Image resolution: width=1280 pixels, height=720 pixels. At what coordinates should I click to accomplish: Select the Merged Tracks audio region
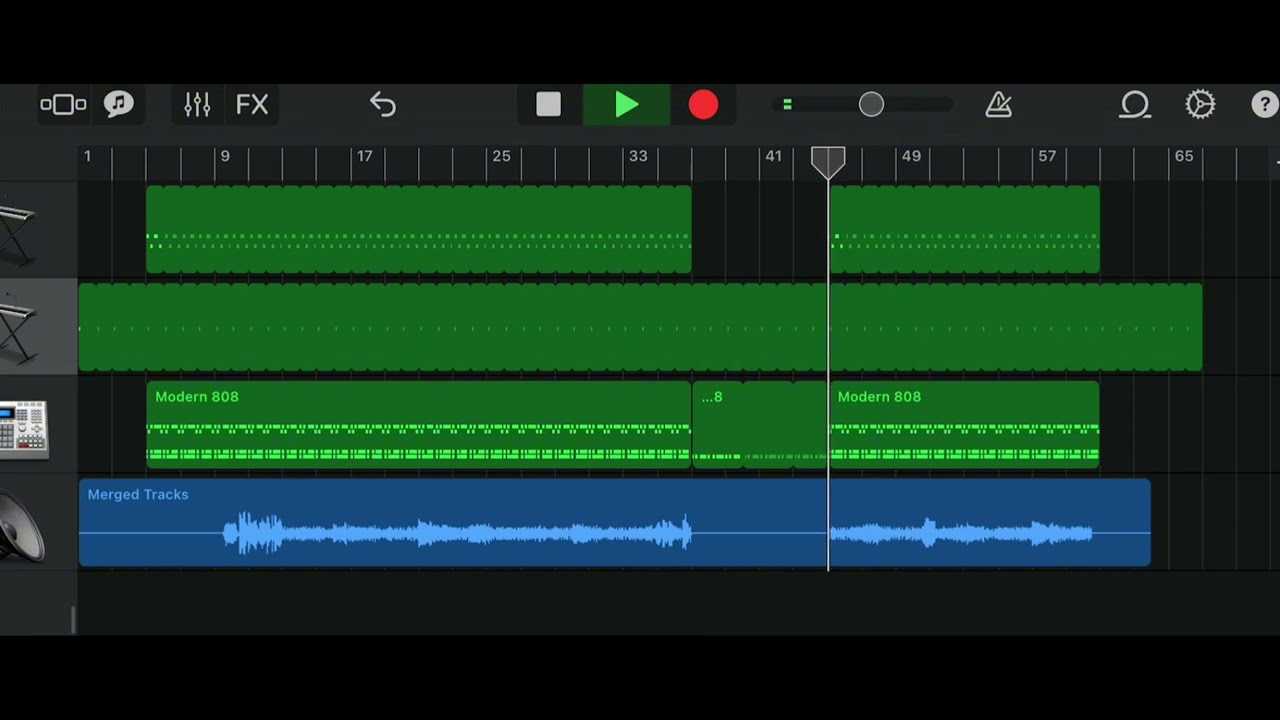615,523
